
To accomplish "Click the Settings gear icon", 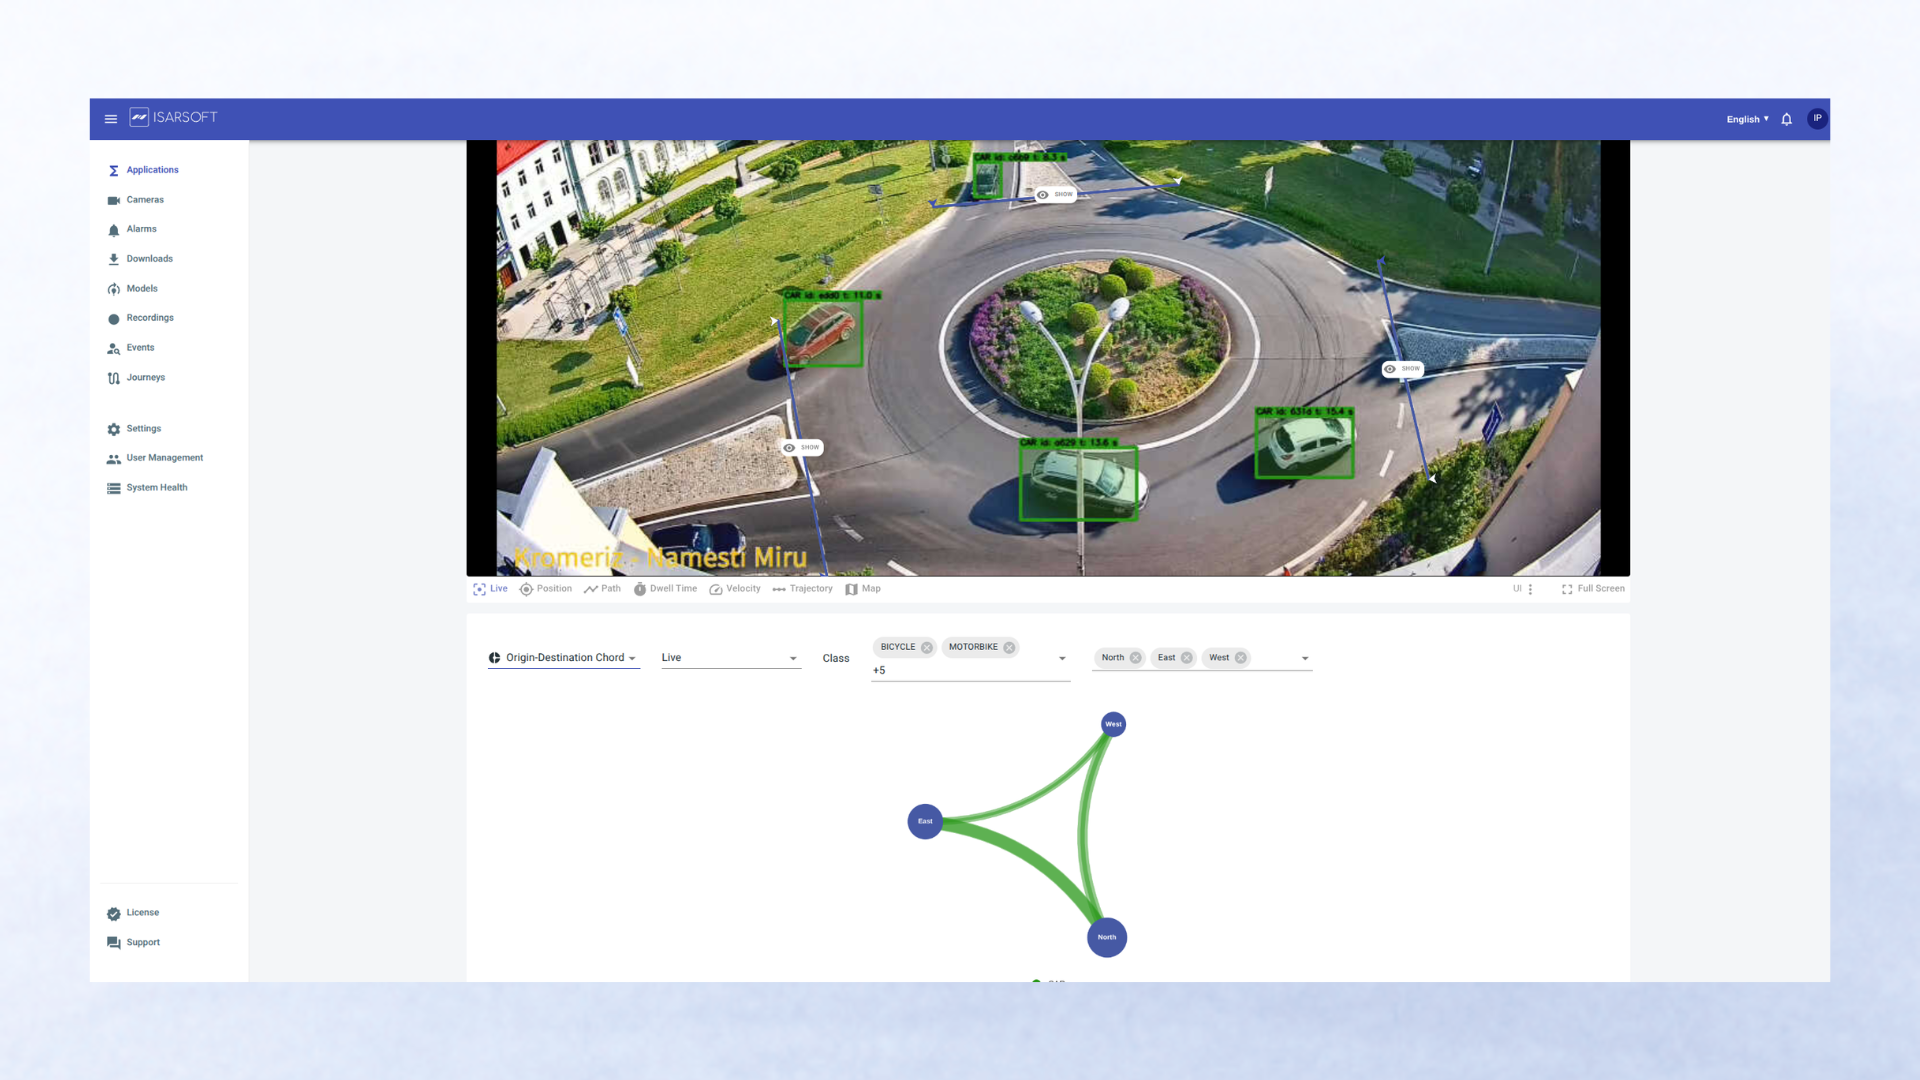I will (x=114, y=429).
